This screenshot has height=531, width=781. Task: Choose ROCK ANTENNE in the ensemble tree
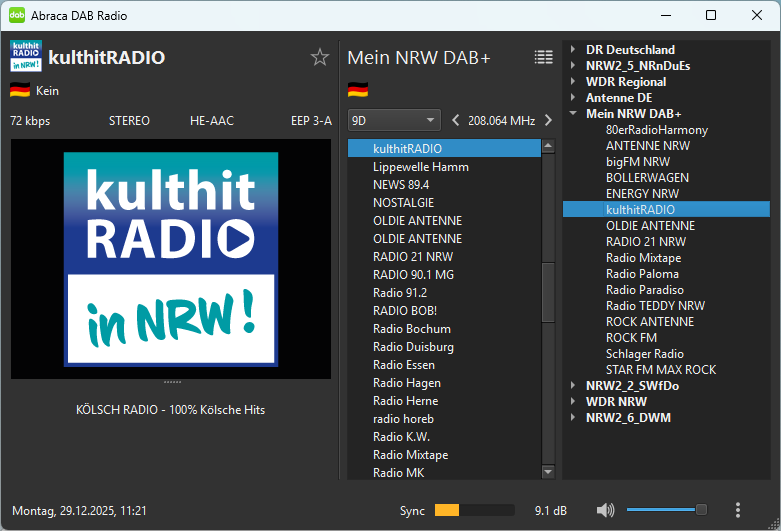(649, 322)
